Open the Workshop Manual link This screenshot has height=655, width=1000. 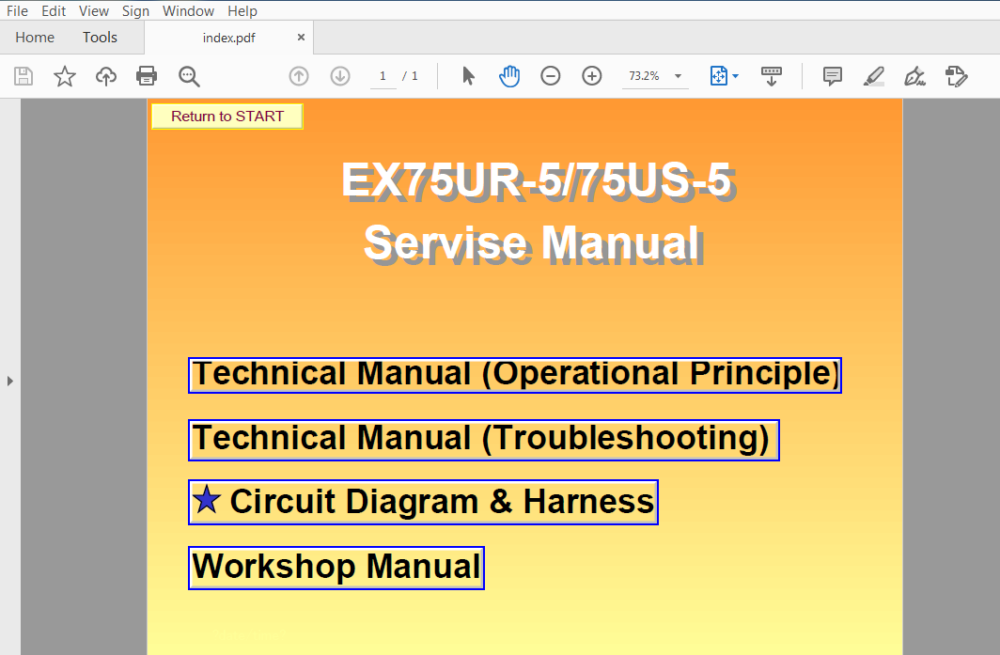point(336,568)
